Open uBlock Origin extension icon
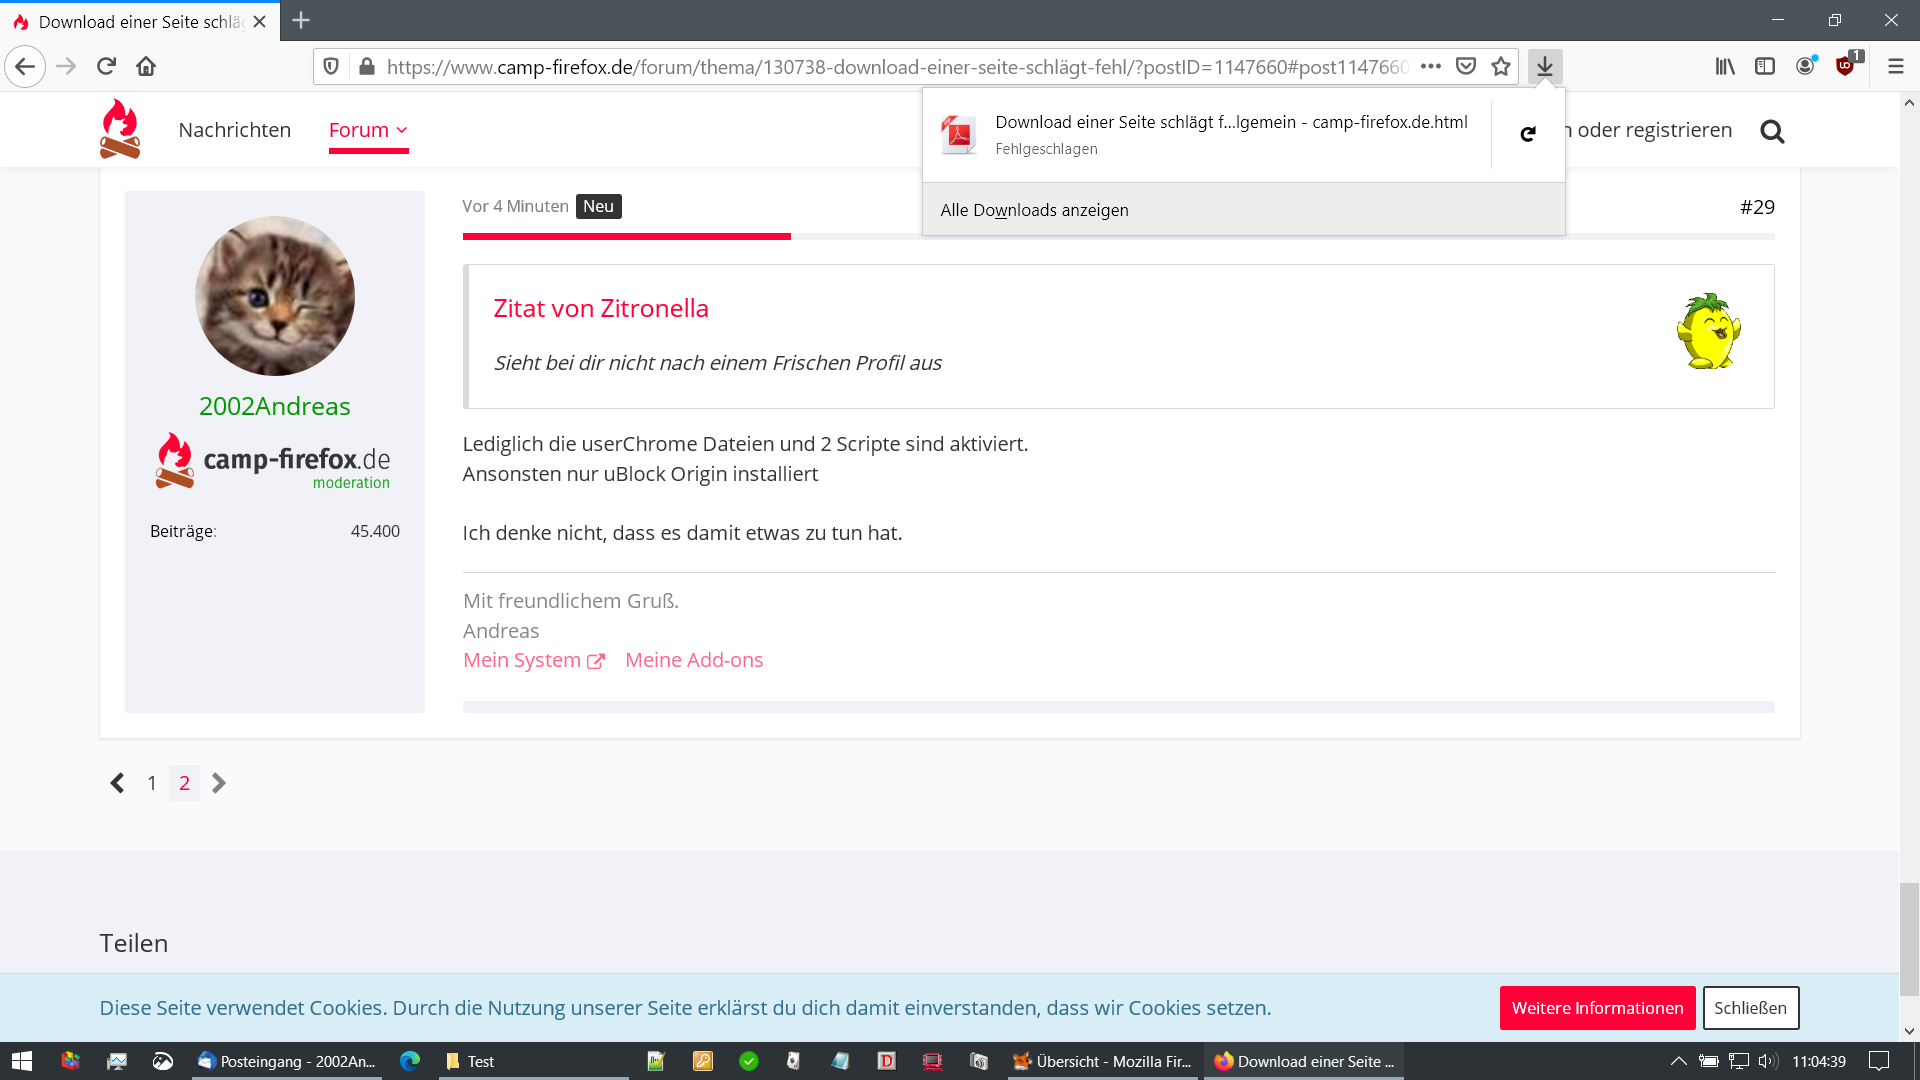 click(1845, 67)
